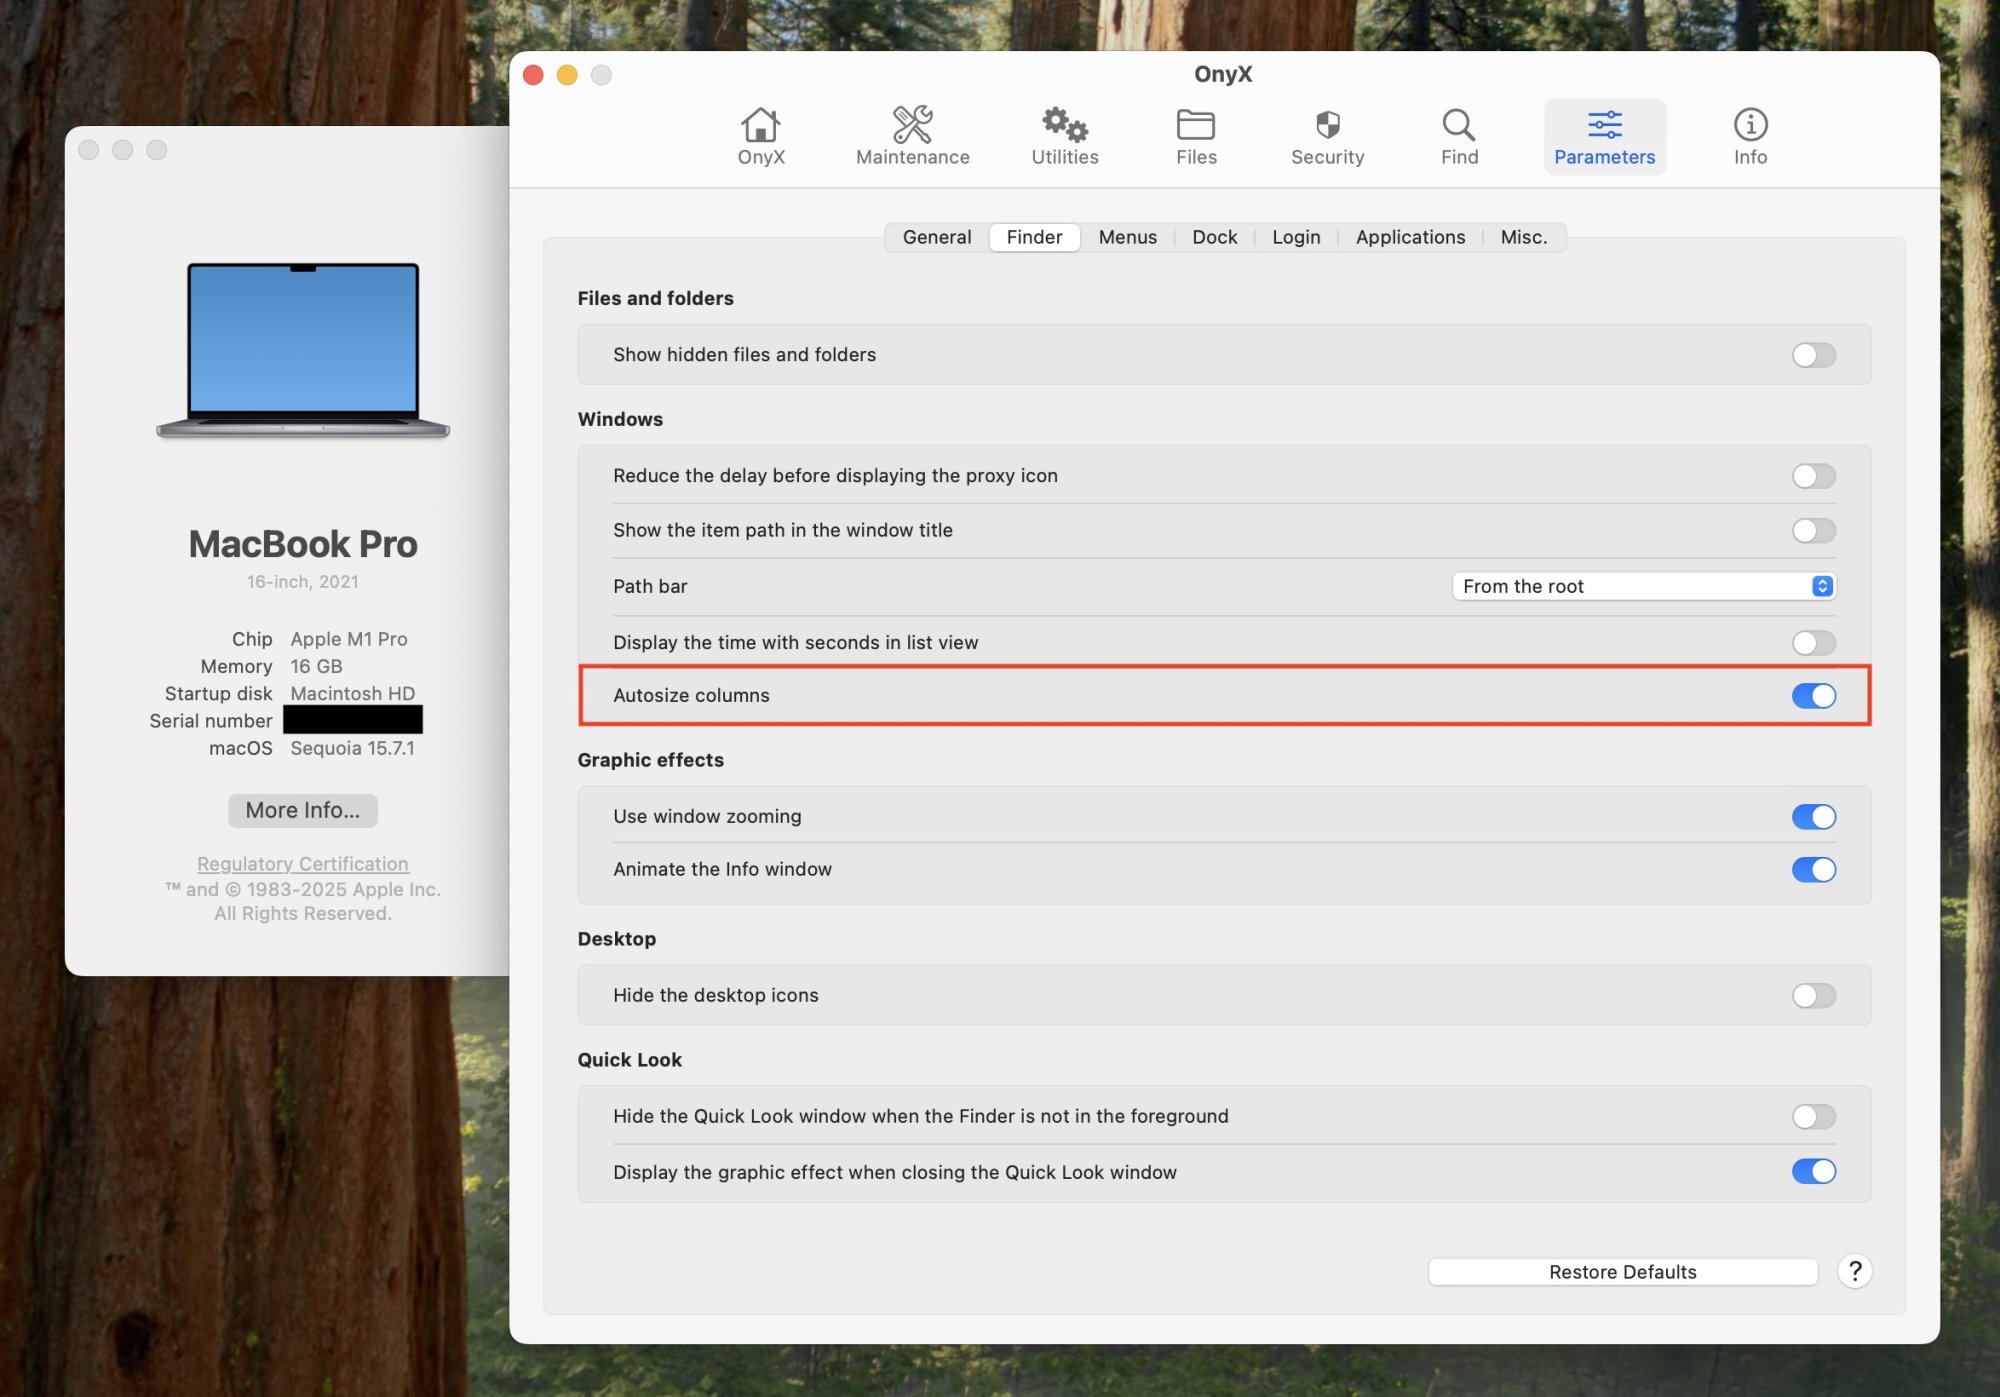This screenshot has height=1397, width=2000.
Task: Go to the Security section
Action: click(1327, 136)
